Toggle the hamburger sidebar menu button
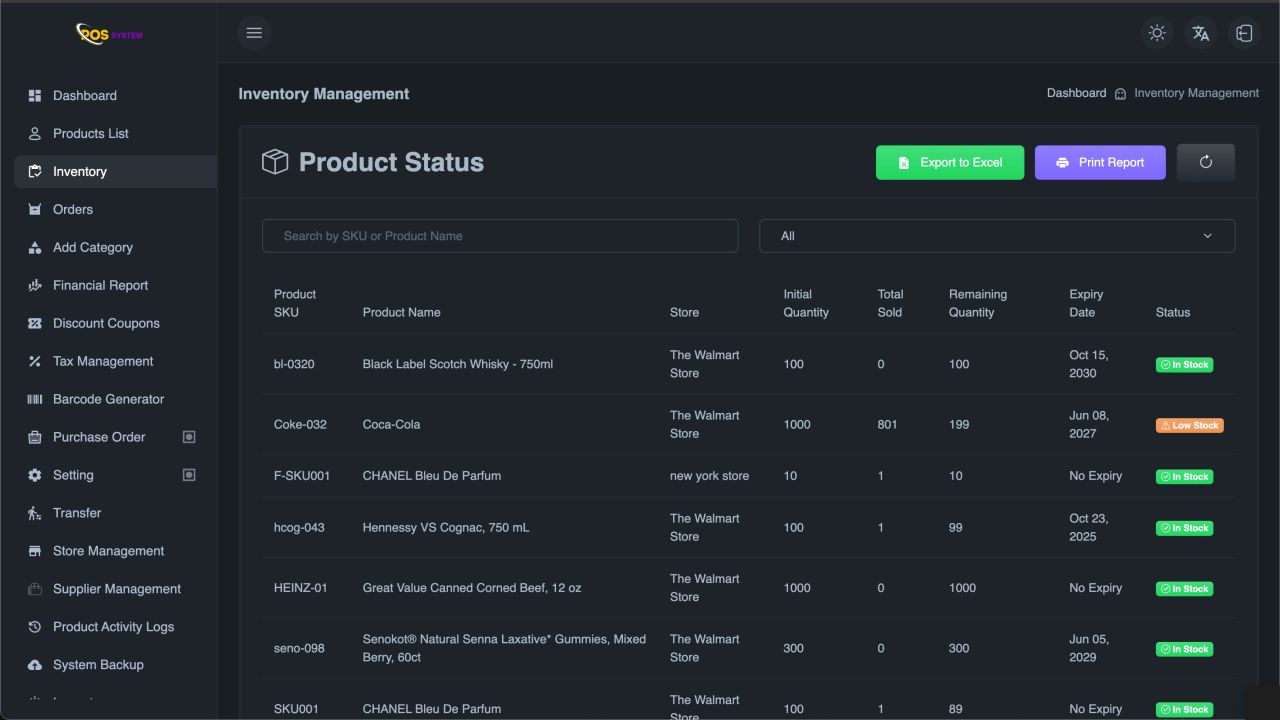 [254, 33]
